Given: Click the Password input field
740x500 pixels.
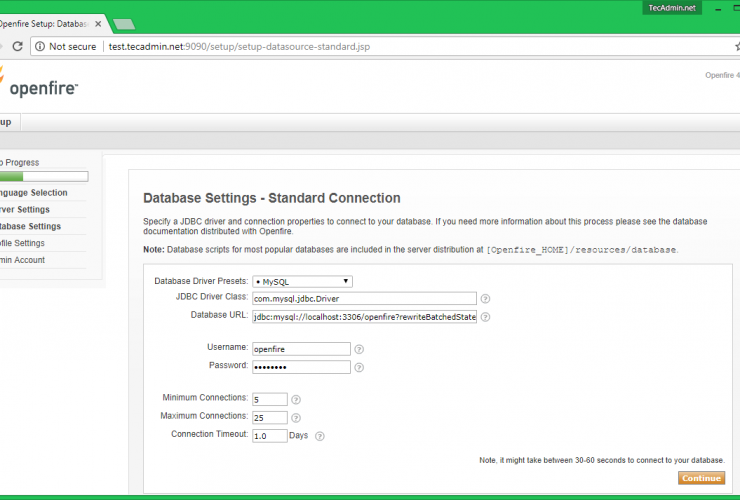Looking at the screenshot, I should (x=301, y=367).
